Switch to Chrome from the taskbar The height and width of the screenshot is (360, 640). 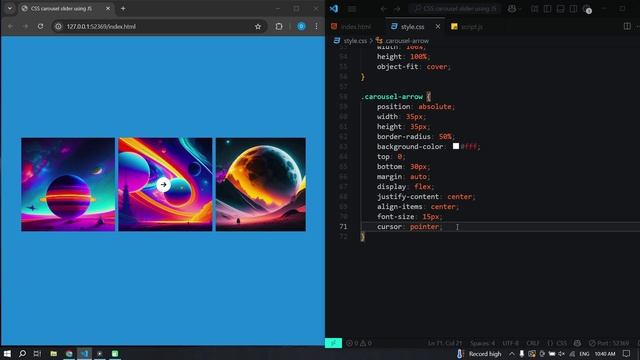click(x=69, y=353)
